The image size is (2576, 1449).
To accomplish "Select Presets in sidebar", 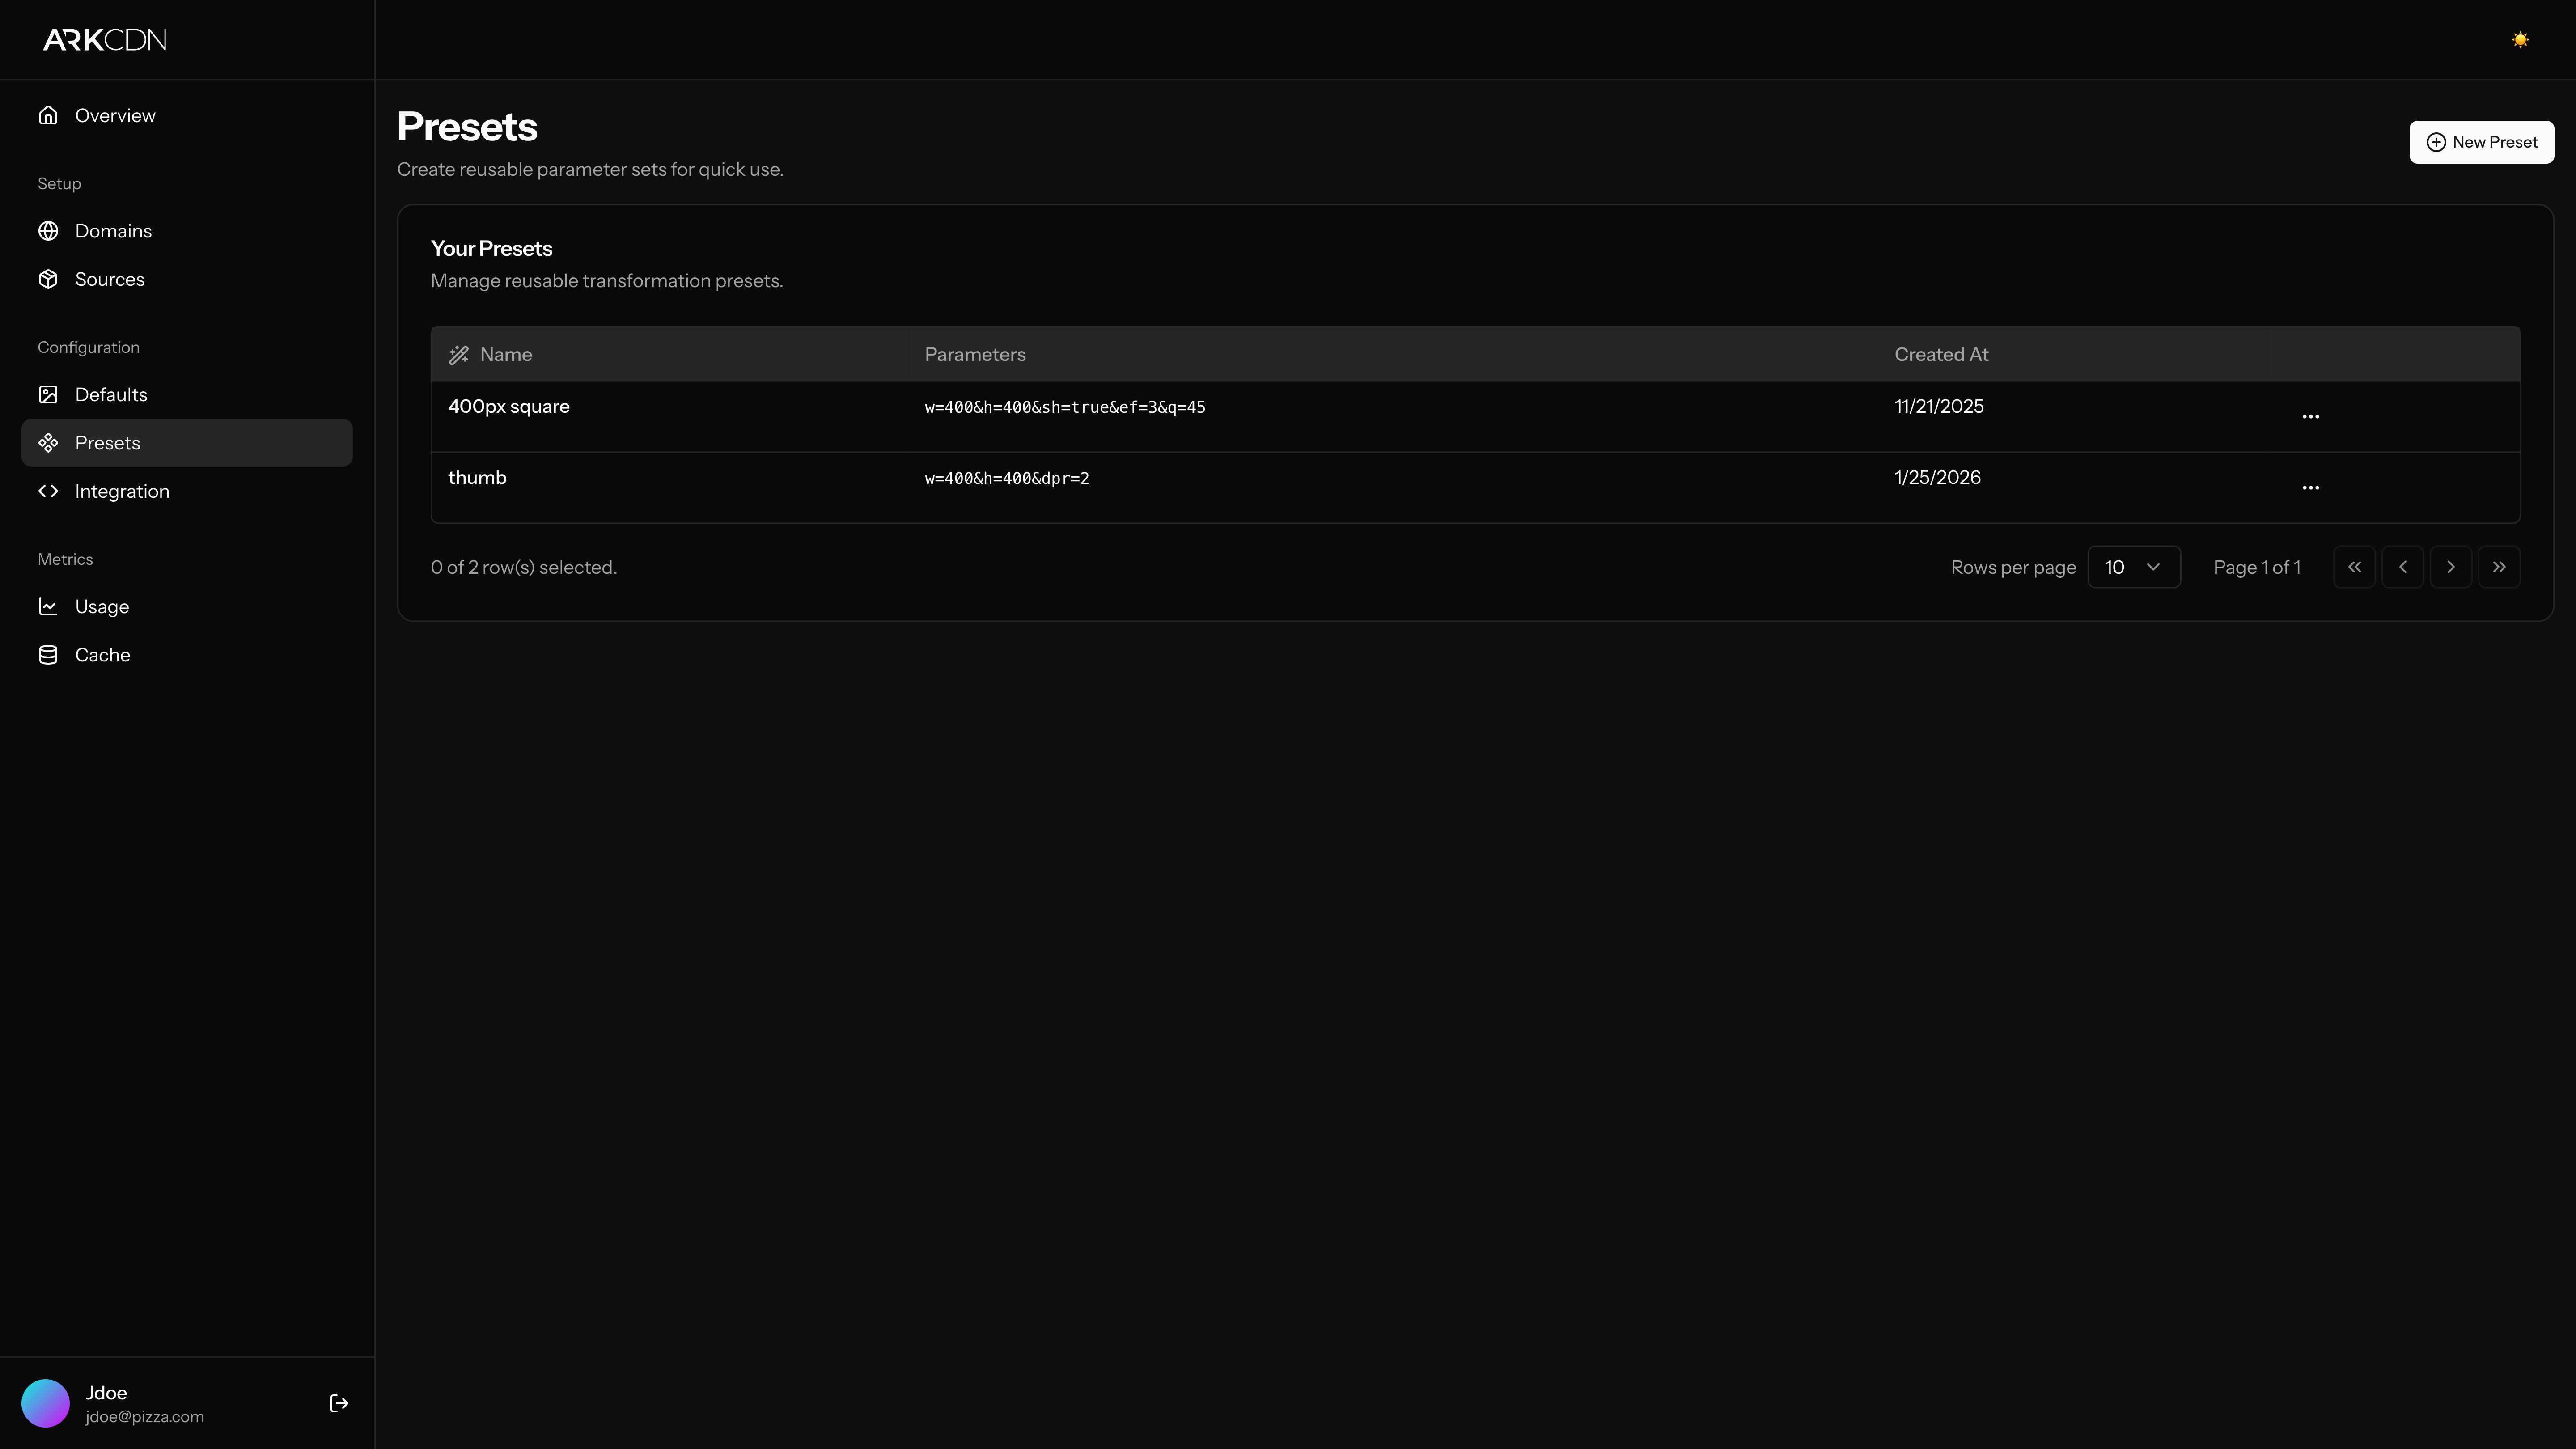I will 187,443.
